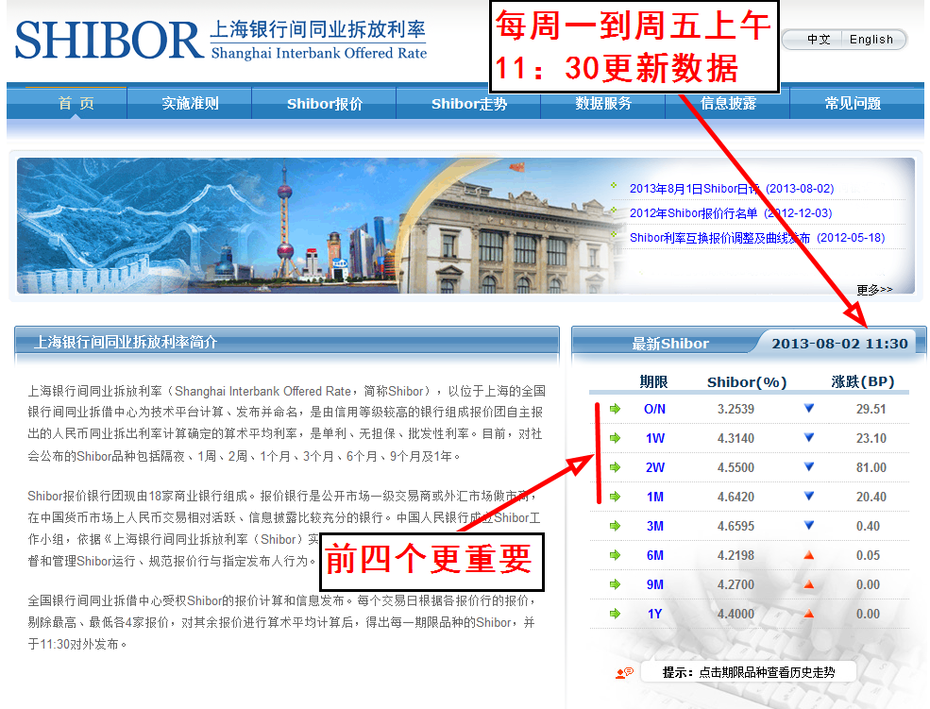This screenshot has width=930, height=709.
Task: Click the 9M rate value 4.2700
Action: pos(735,584)
